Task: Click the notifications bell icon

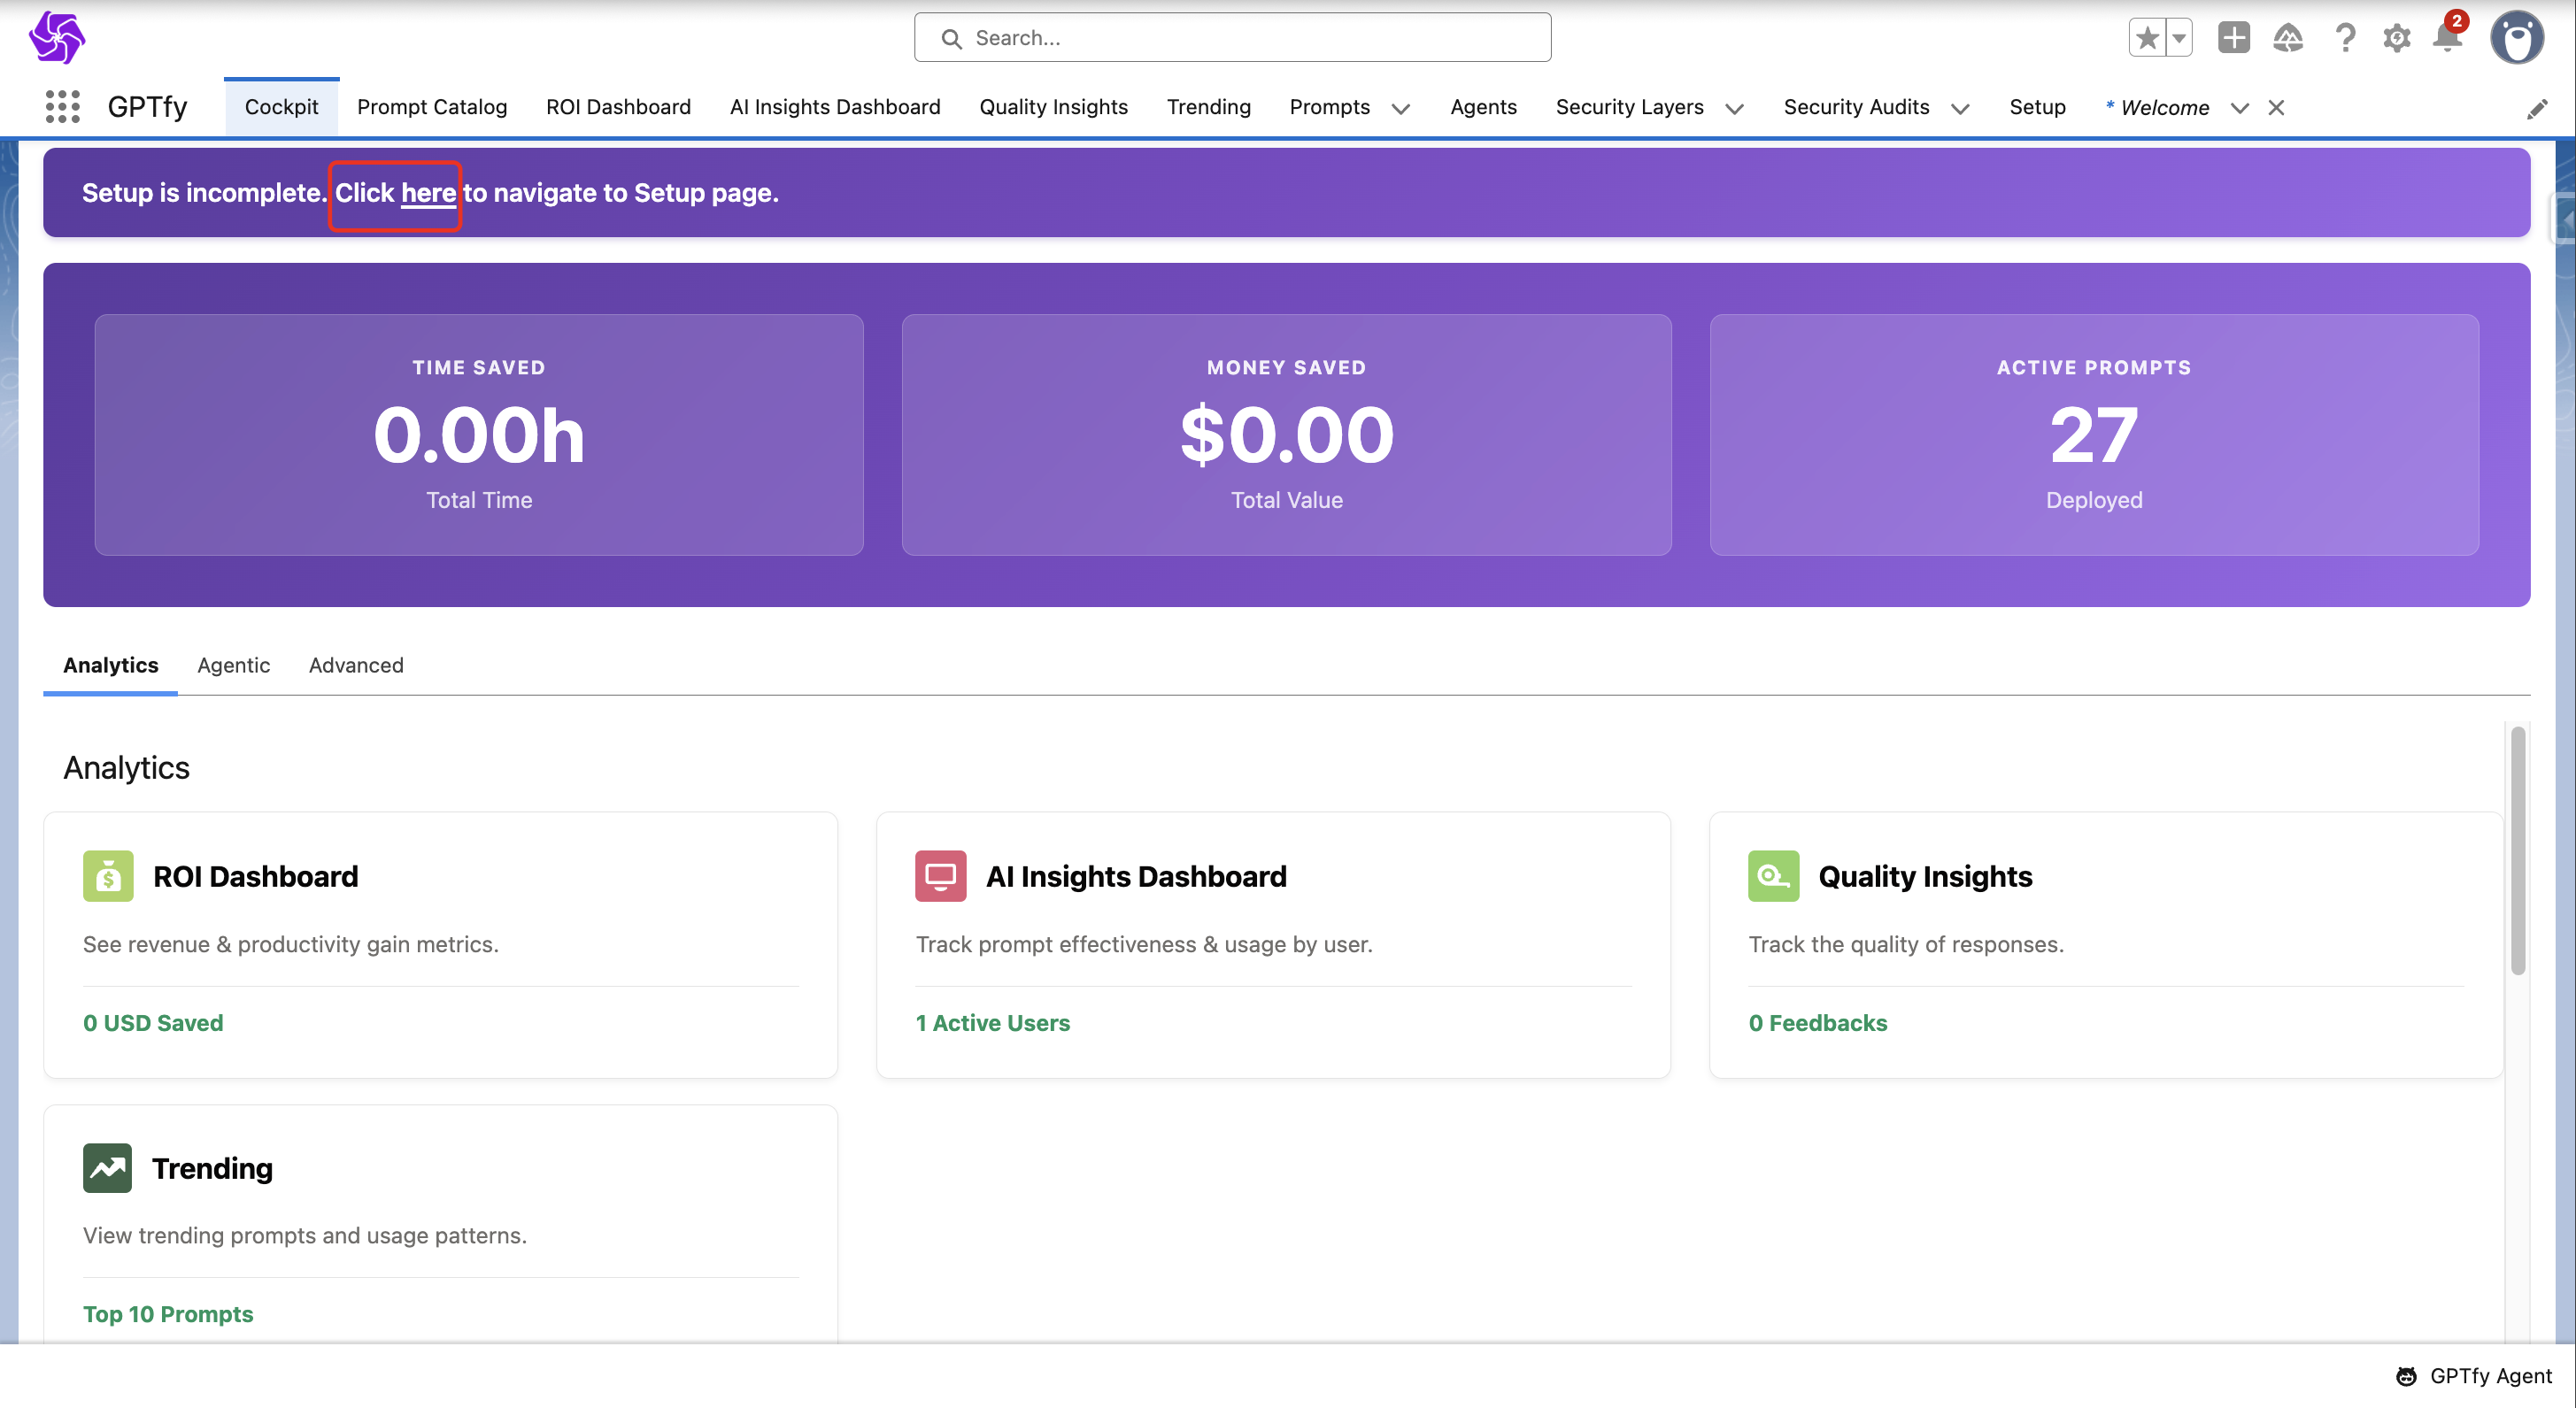Action: (2446, 38)
